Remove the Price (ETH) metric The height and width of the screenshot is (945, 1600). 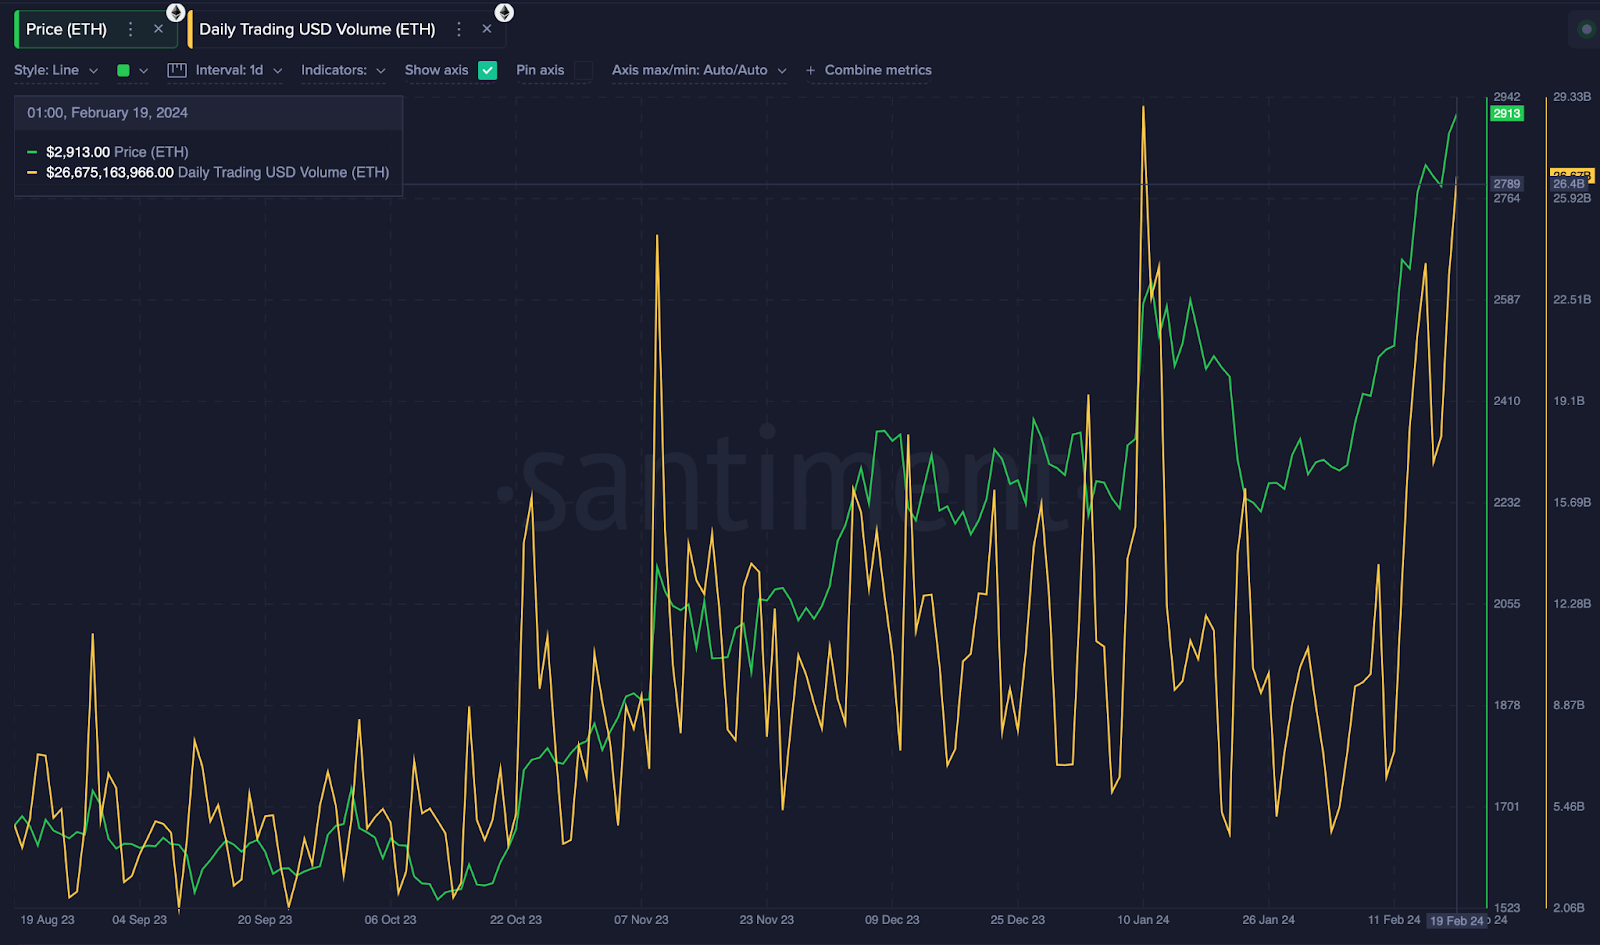tap(158, 29)
